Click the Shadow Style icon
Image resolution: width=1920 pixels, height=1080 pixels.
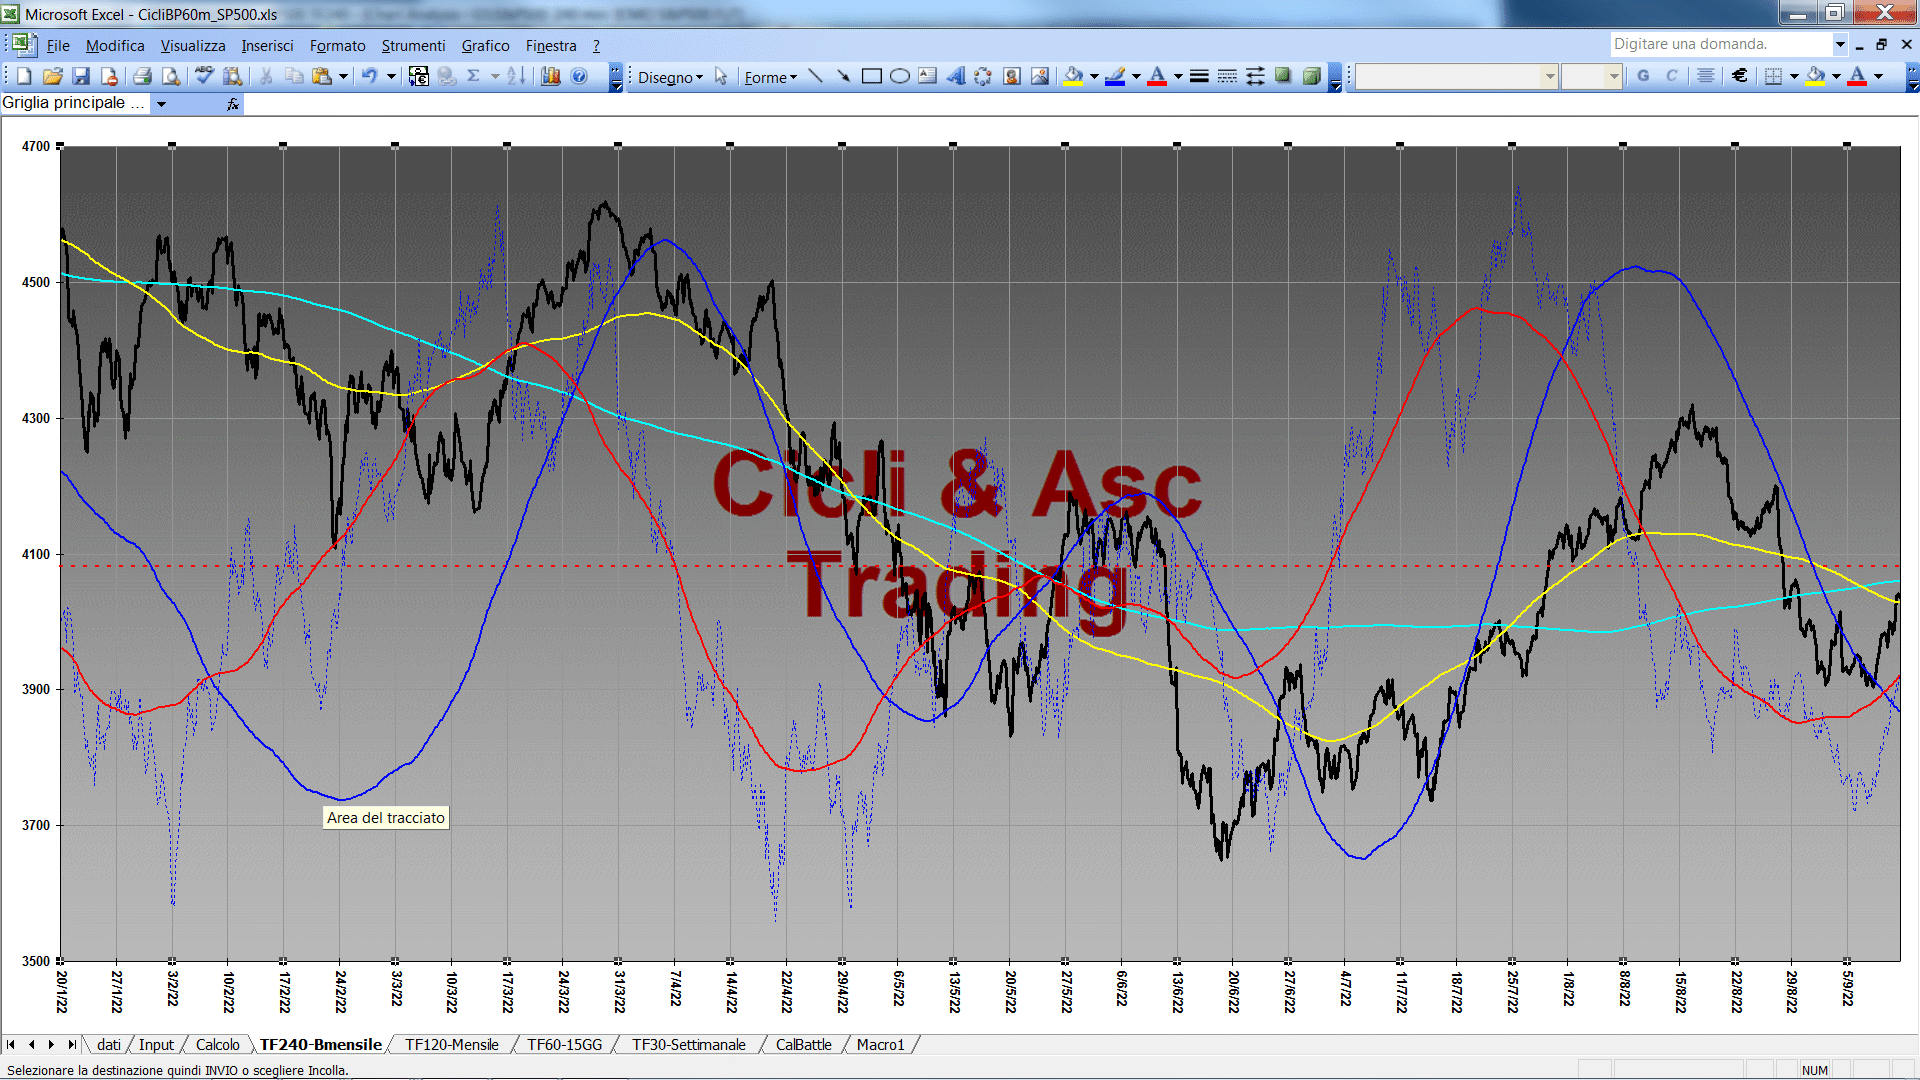click(1283, 76)
